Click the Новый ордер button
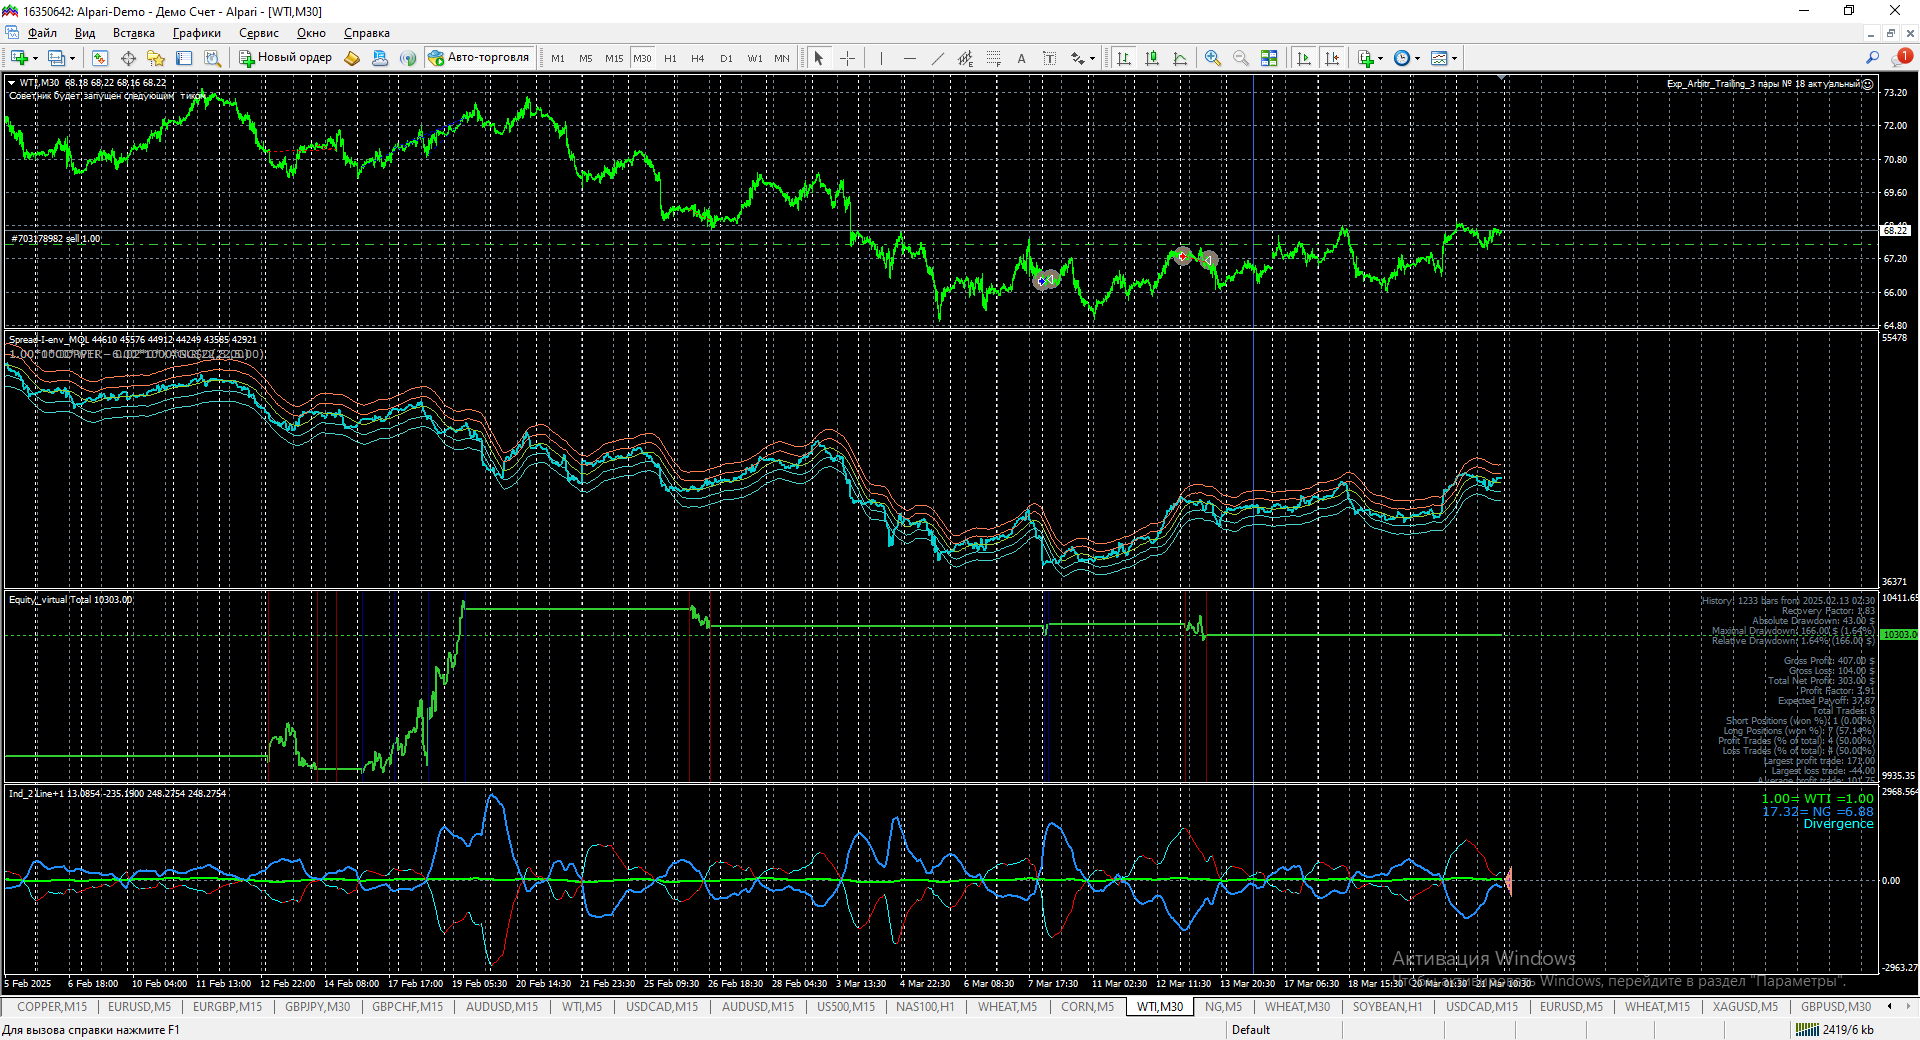This screenshot has width=1920, height=1040. (286, 58)
